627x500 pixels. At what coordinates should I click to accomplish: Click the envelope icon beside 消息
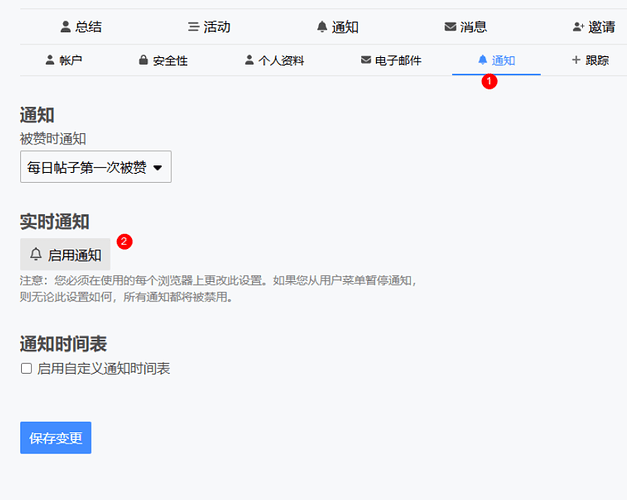pos(450,27)
